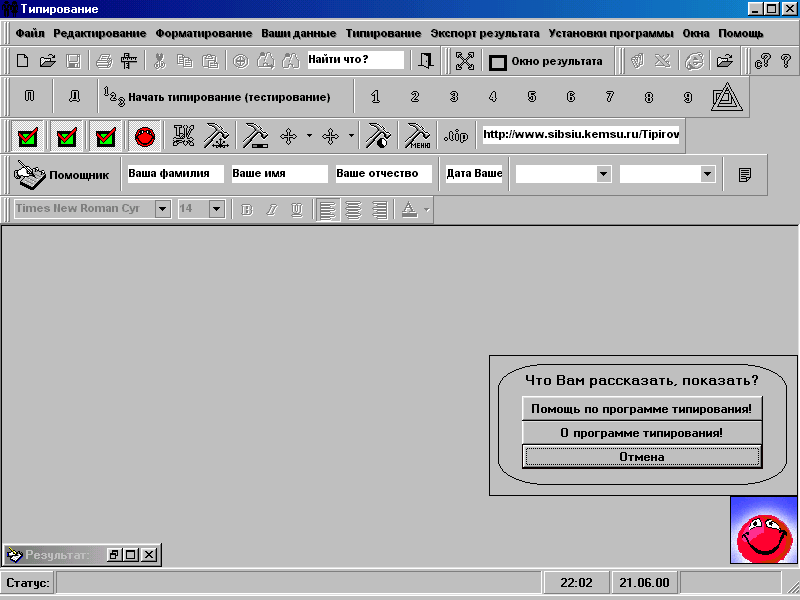Open the font size 14 dropdown
800x600 pixels.
click(x=217, y=209)
